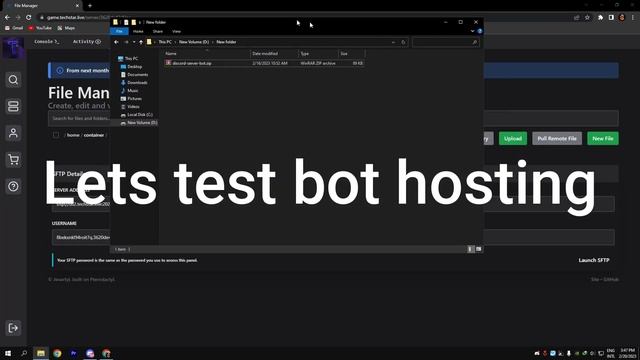Screen dimensions: 640x360
Task: Switch to large icons view in Explorer status bar
Action: 478,249
